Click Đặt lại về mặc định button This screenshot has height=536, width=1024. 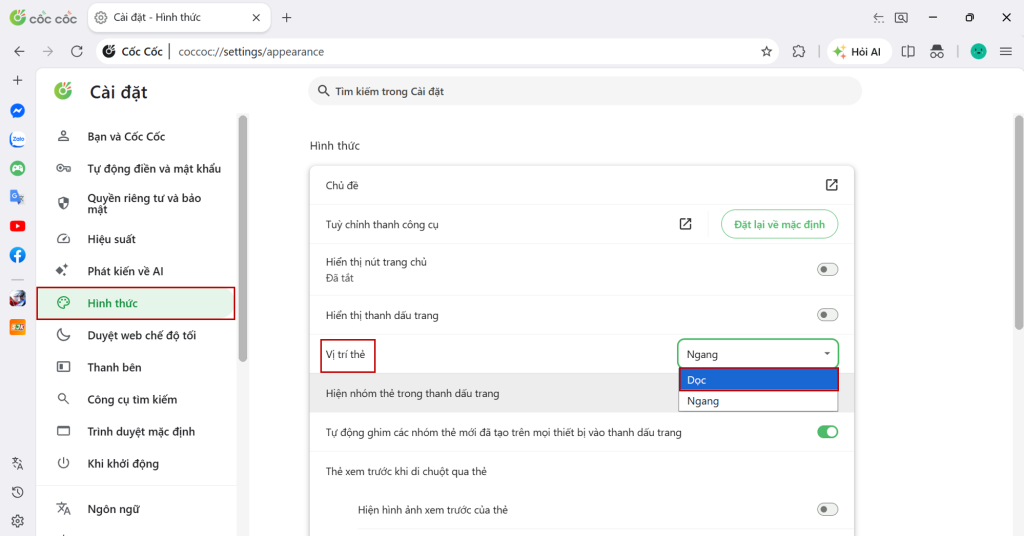779,224
